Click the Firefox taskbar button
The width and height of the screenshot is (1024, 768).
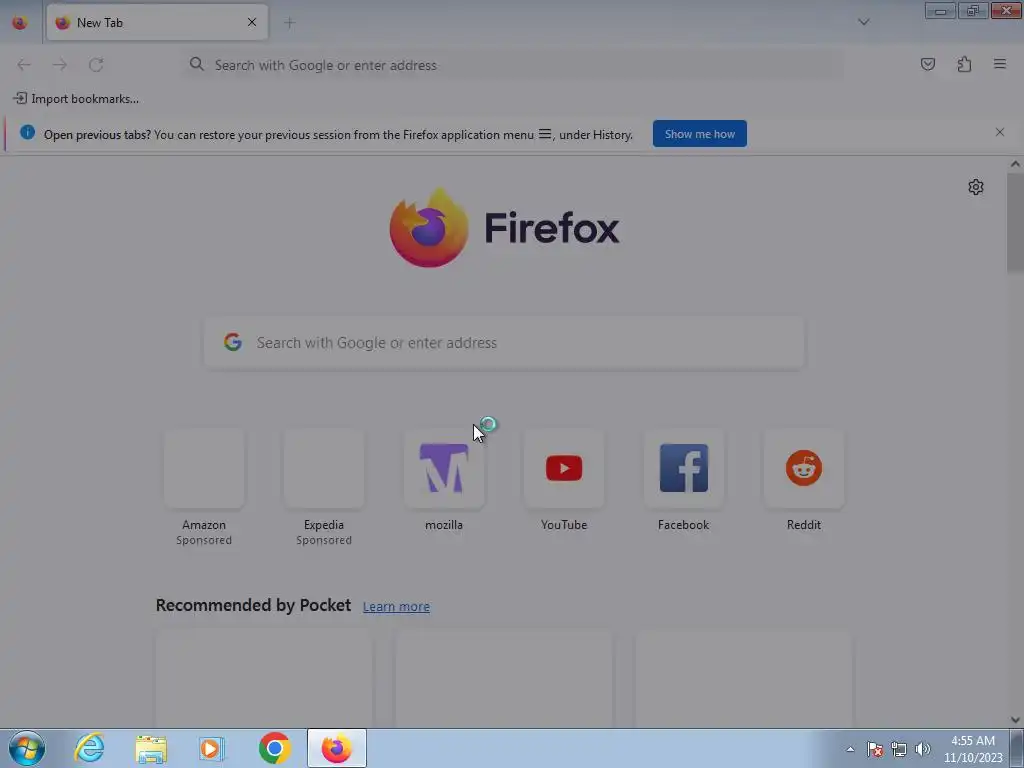337,748
